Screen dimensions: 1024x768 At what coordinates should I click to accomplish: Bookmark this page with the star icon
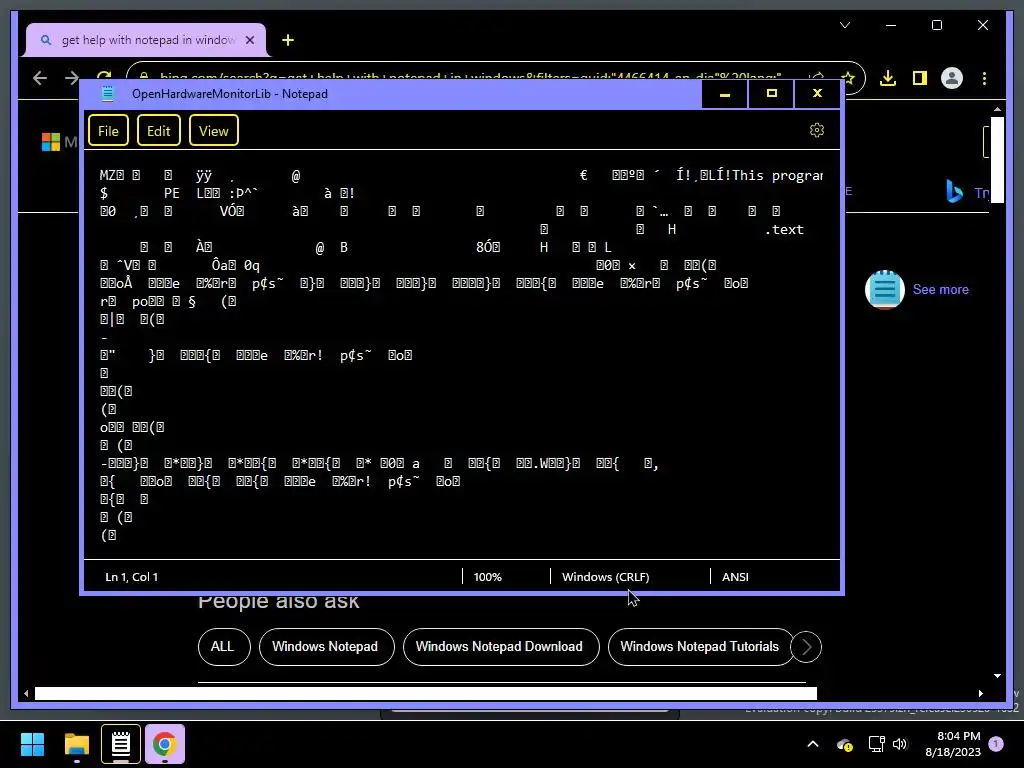tap(848, 78)
